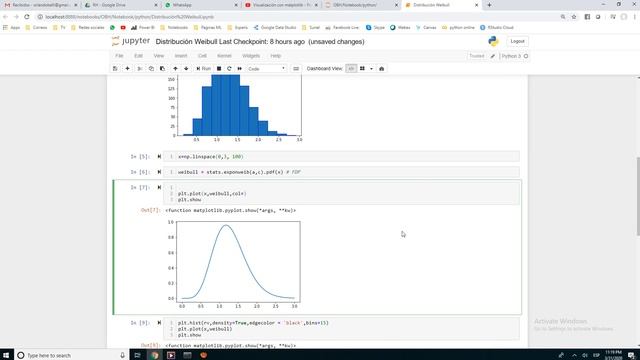640x360 pixels.
Task: Open the Kernel menu
Action: (x=224, y=56)
